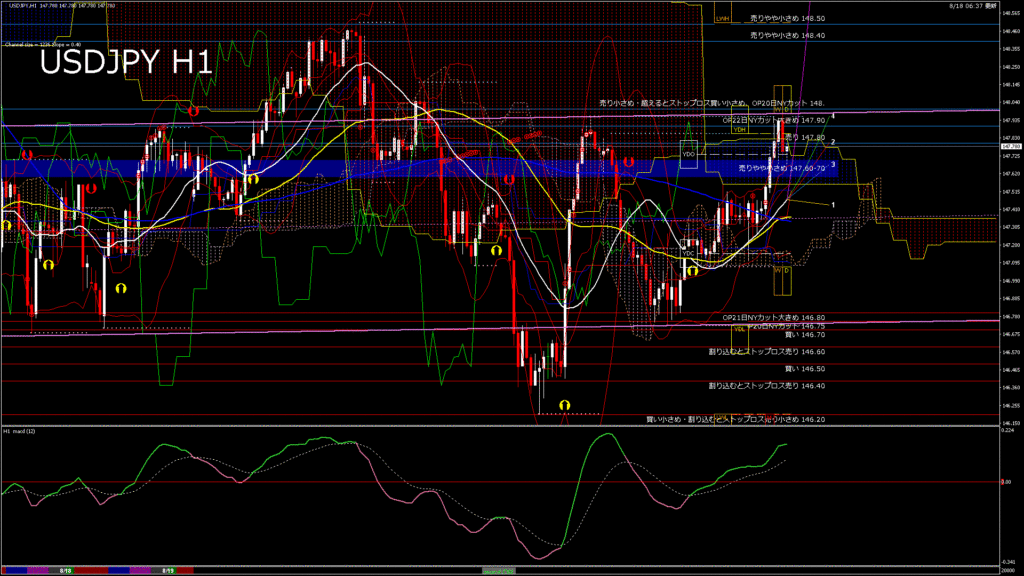Click the YDH yellow box marker
Viewport: 1024px width, 576px height.
(739, 129)
